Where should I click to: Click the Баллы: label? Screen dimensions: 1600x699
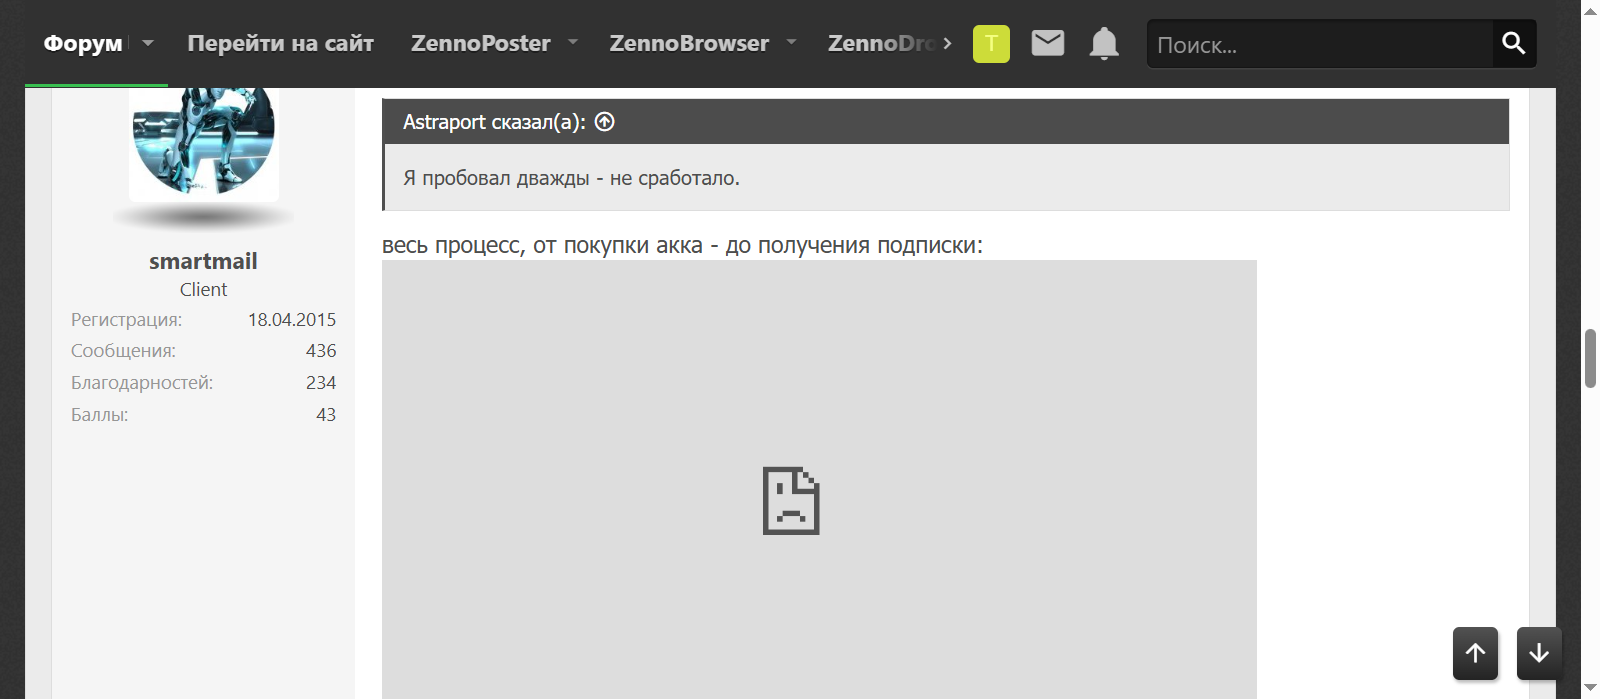(x=99, y=415)
